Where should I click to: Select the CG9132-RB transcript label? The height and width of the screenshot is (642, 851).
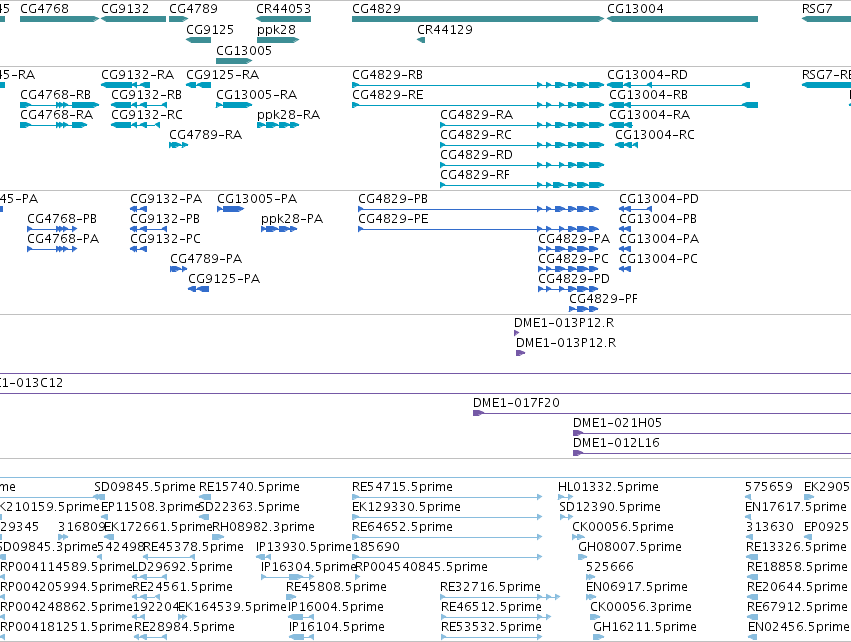pyautogui.click(x=147, y=94)
